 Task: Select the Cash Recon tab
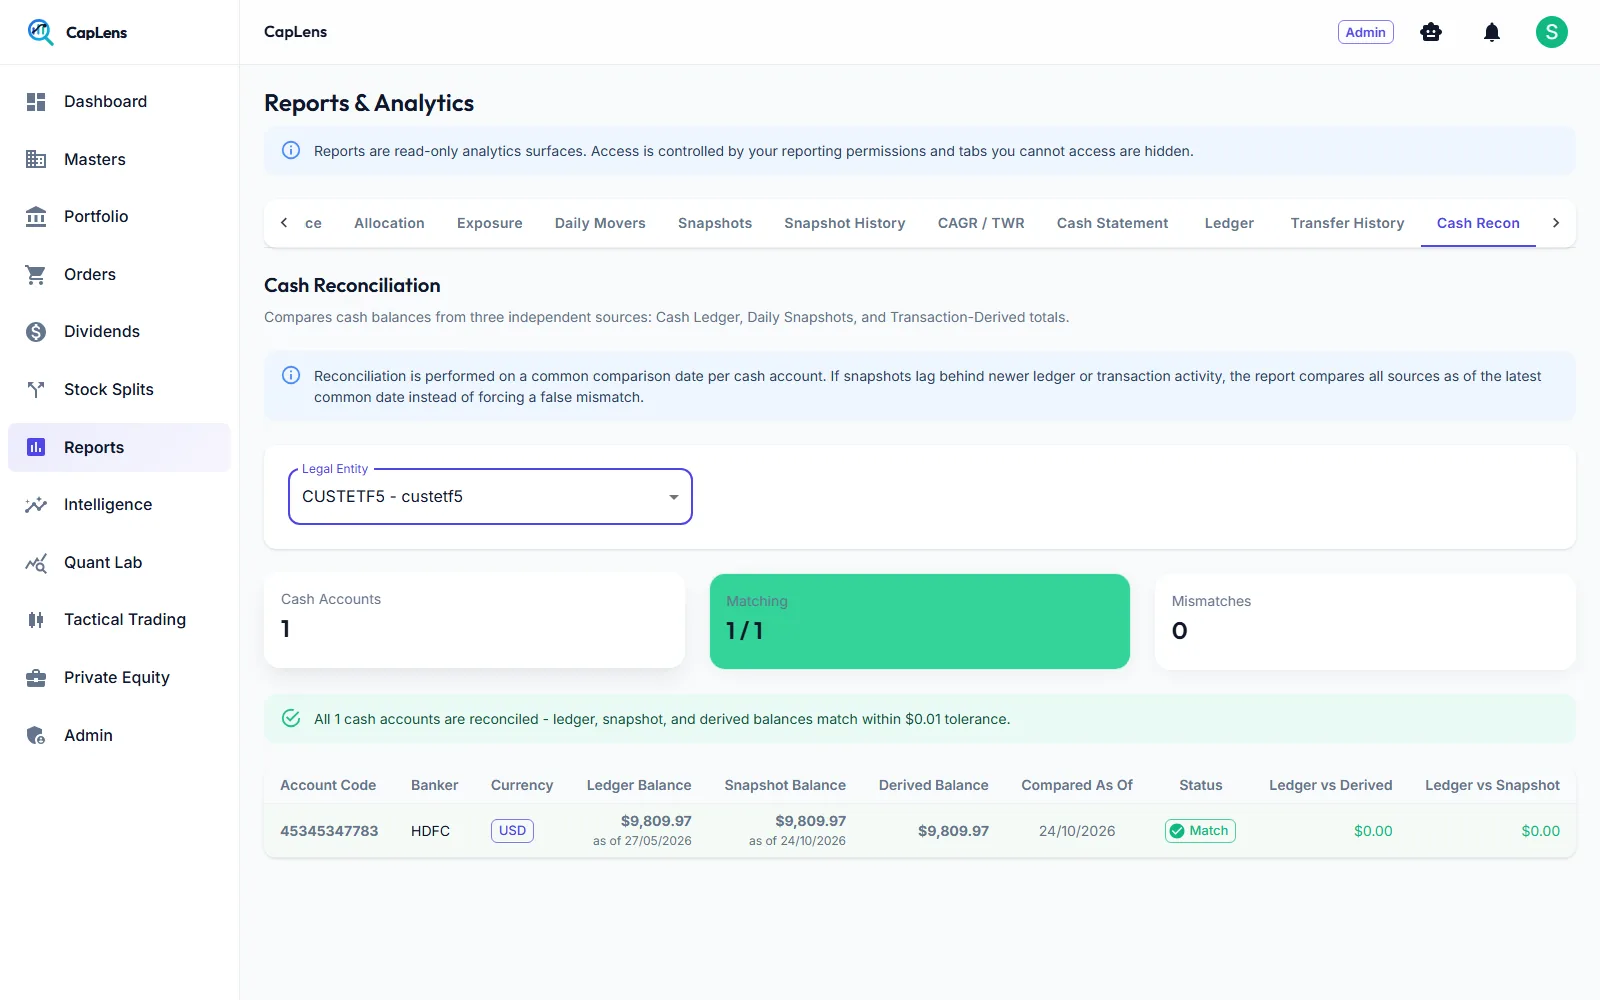point(1478,223)
